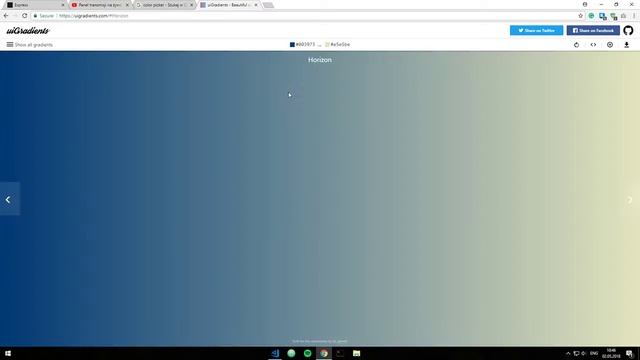640x360 pixels.
Task: Switch to the Express tab
Action: [x=35, y=5]
